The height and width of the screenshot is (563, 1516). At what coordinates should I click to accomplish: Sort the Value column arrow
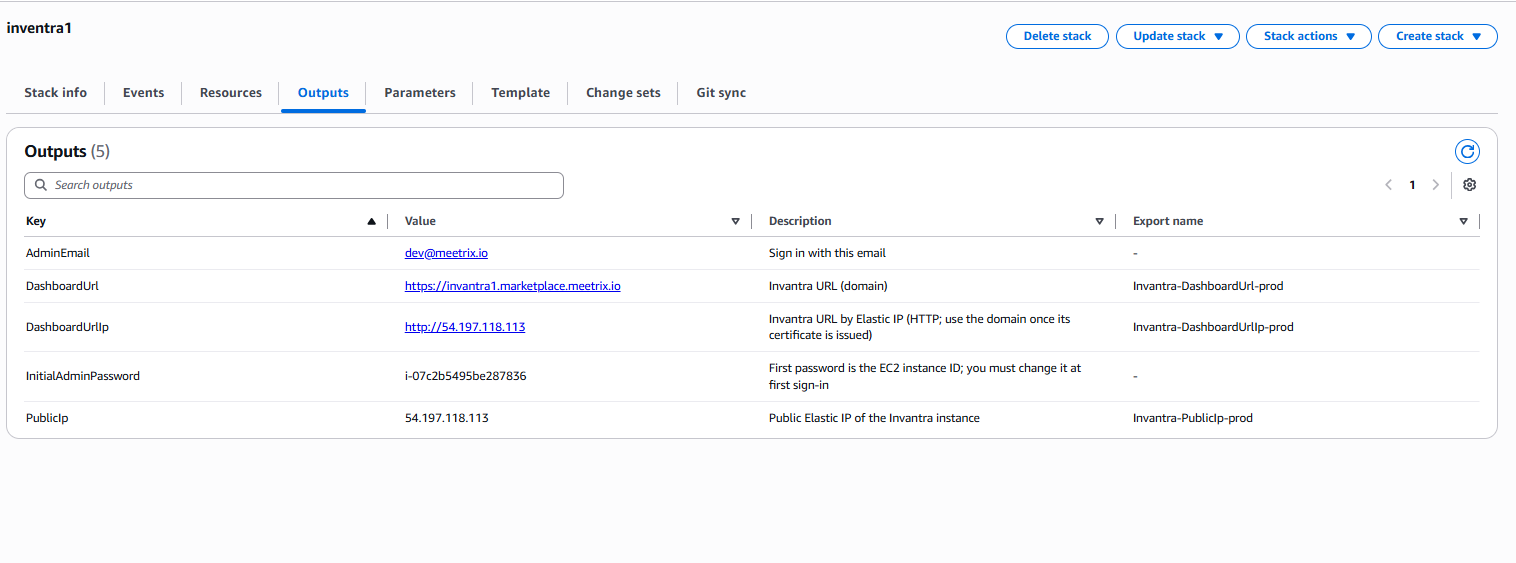click(x=736, y=221)
